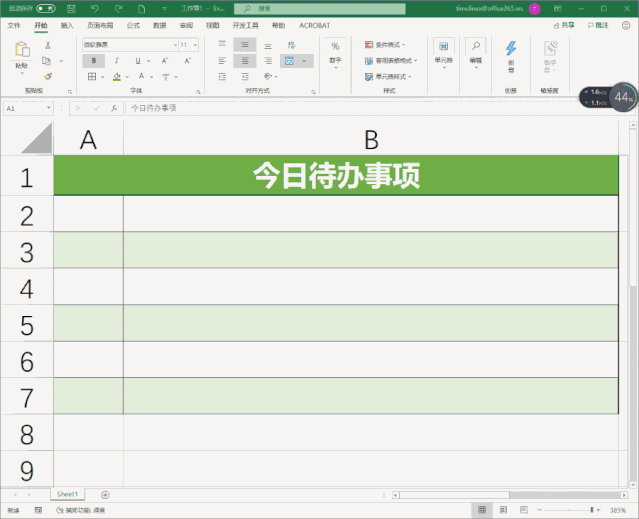
Task: Increase font size with larger A
Action: [165, 61]
